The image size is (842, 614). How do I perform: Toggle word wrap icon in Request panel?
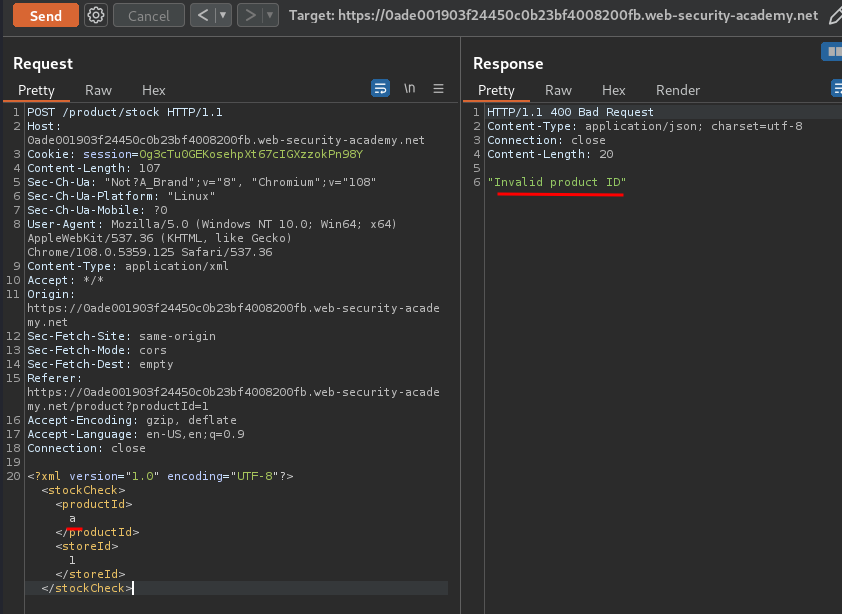(x=380, y=88)
